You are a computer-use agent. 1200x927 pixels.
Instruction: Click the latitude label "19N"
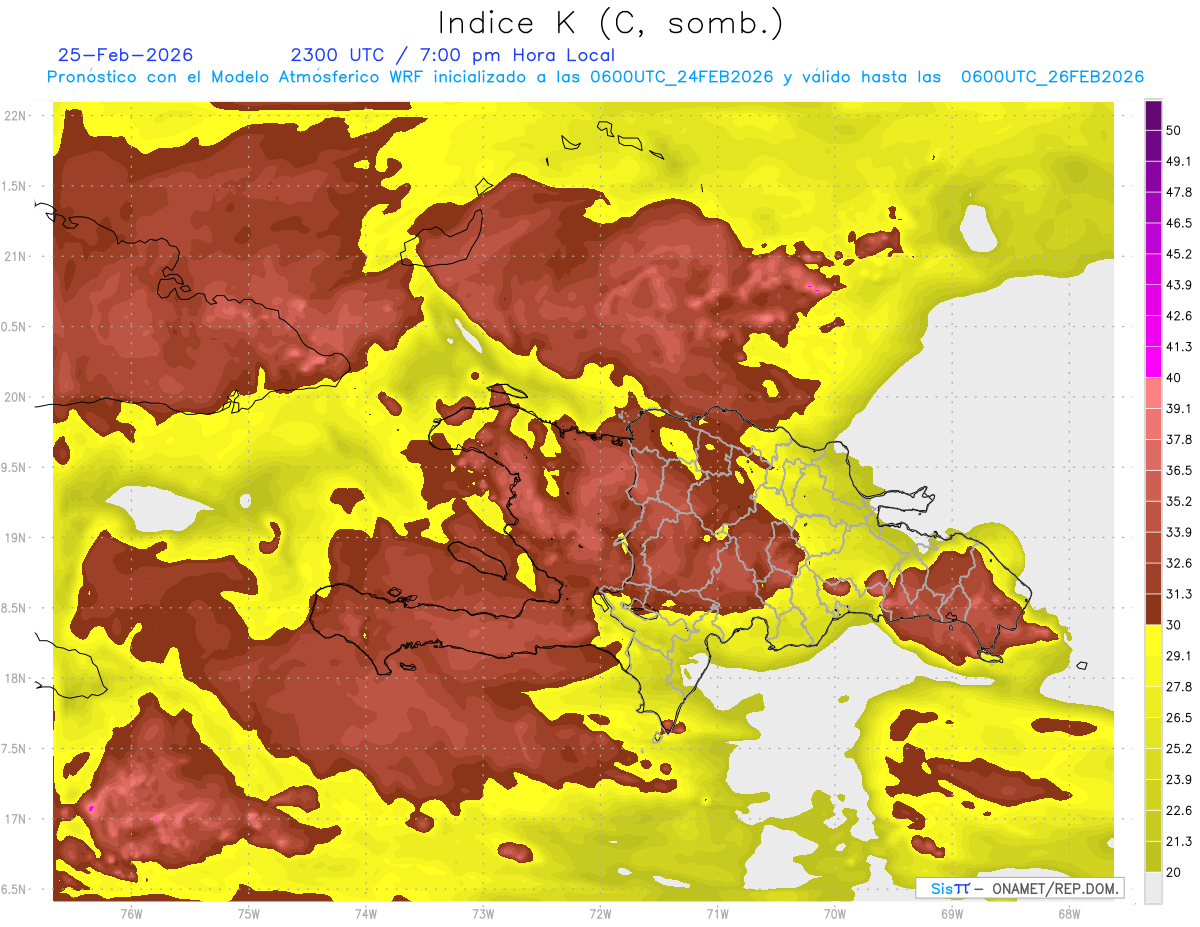click(x=14, y=537)
